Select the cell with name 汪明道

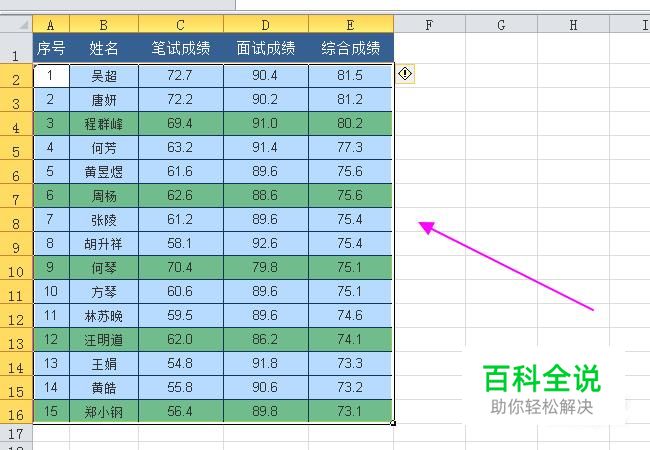pyautogui.click(x=104, y=340)
